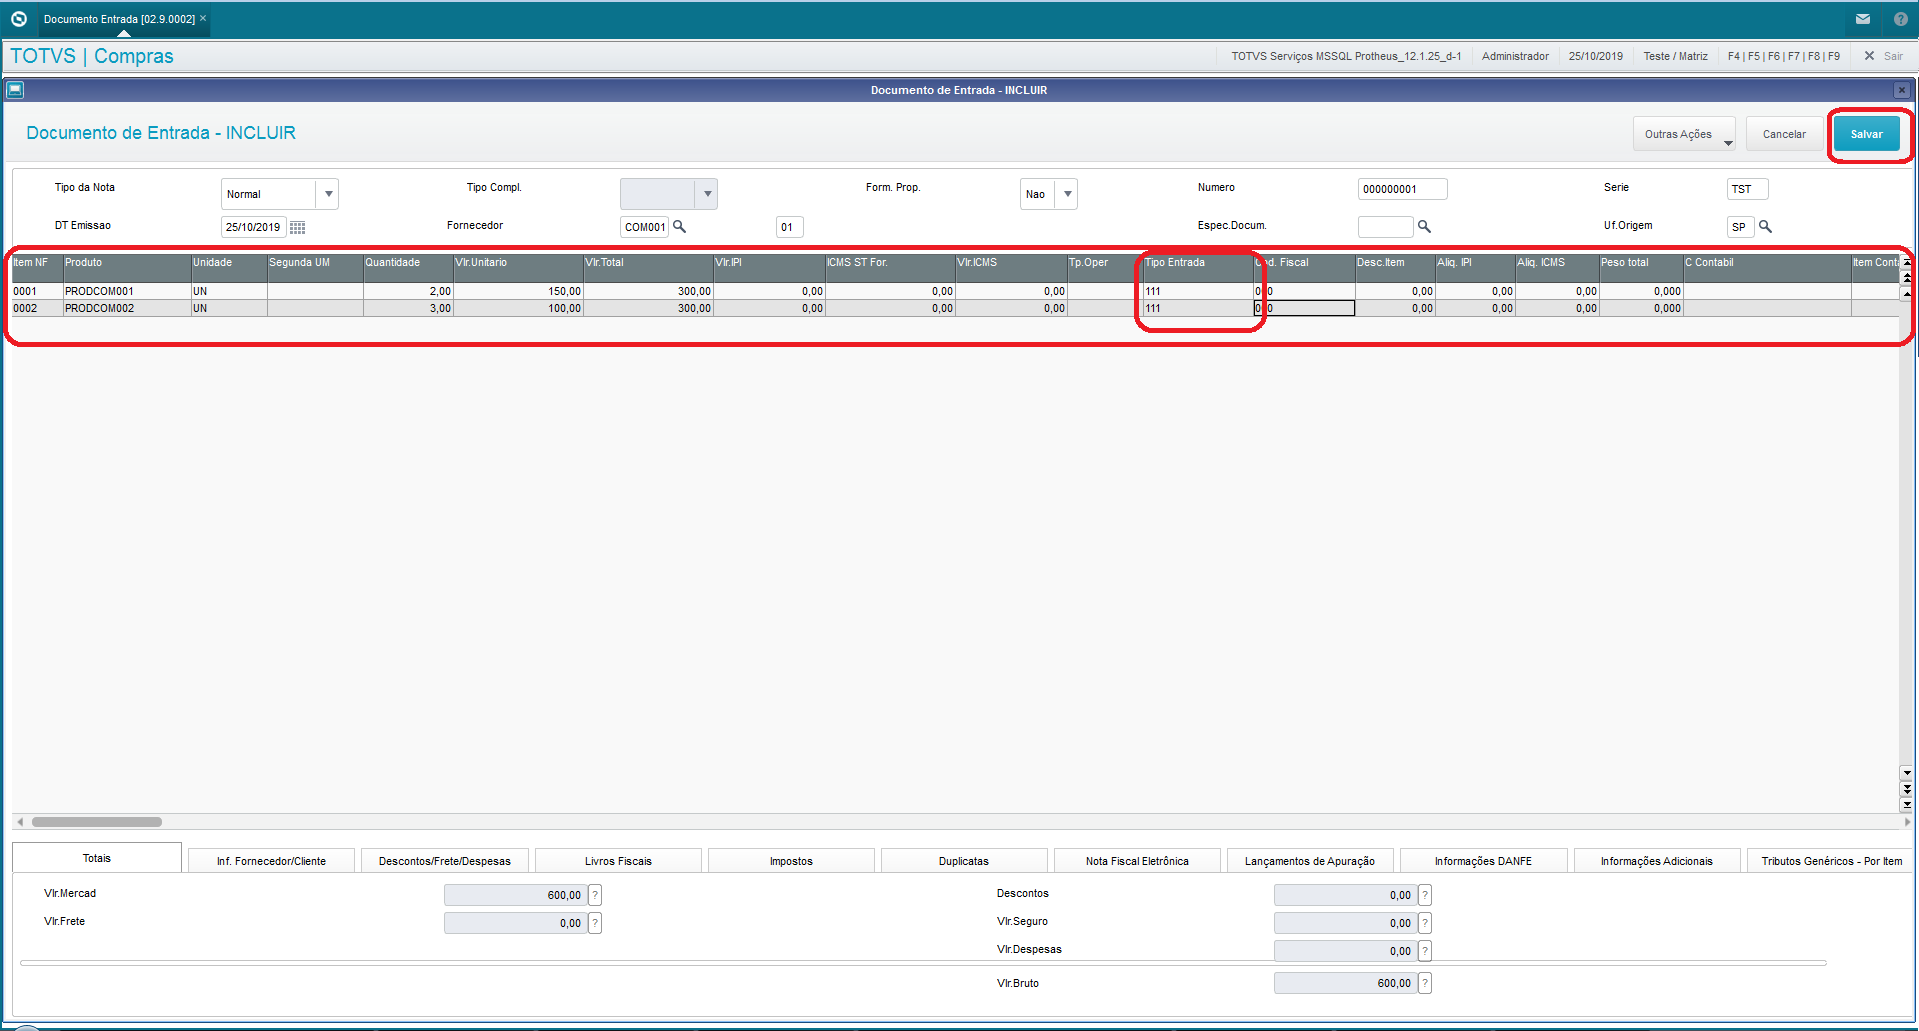Click horizontal scrollbar right arrow
Viewport: 1919px width, 1031px height.
(x=1907, y=822)
